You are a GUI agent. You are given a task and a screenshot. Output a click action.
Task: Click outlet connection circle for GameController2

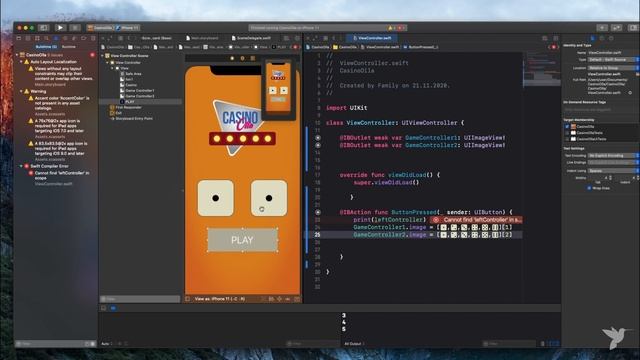[318, 145]
